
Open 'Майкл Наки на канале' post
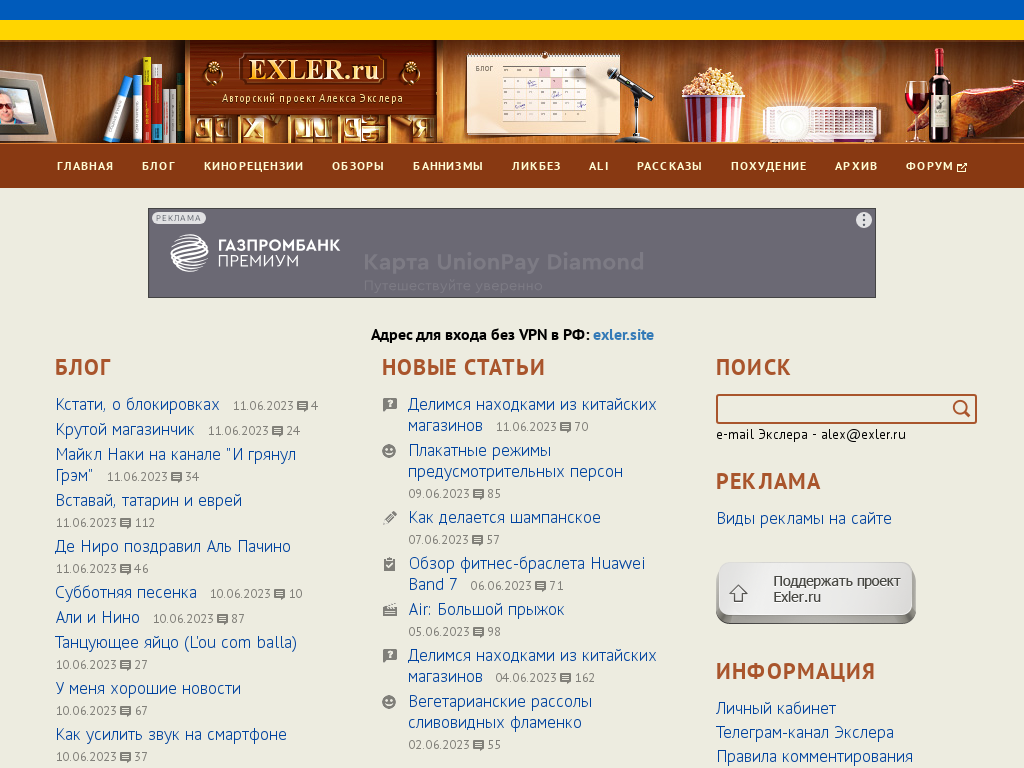click(176, 465)
